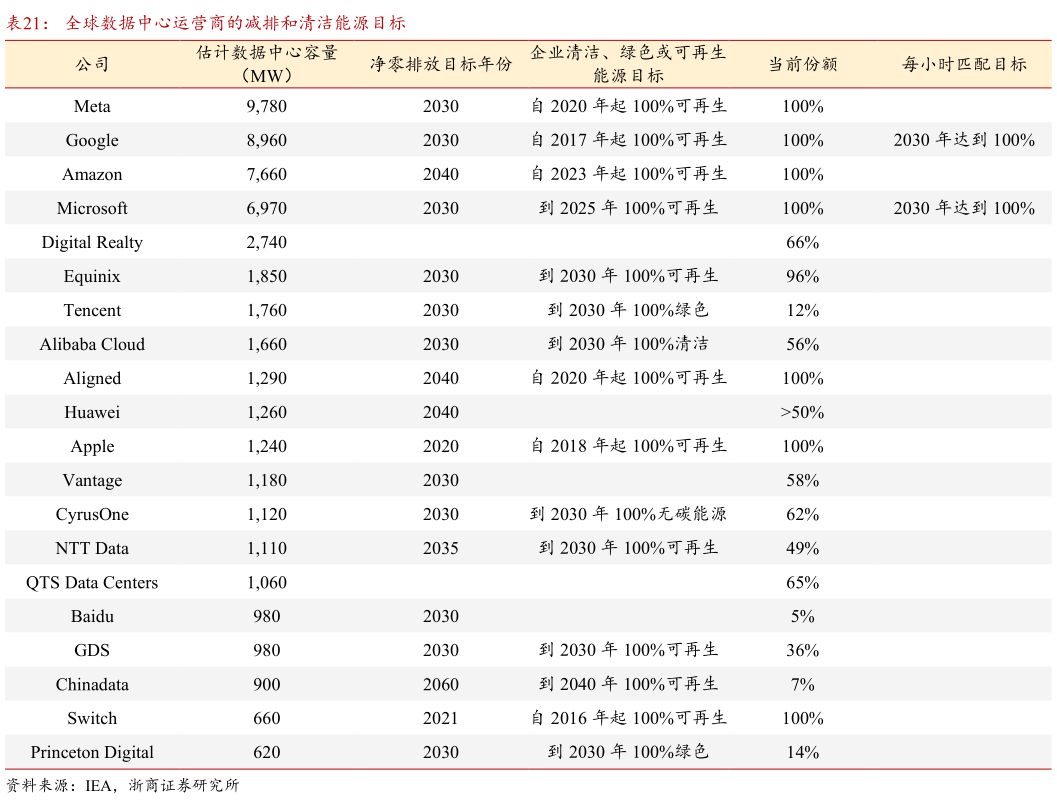
Task: Click the 到 2030 年 100%无碳能源 cell
Action: (x=628, y=515)
